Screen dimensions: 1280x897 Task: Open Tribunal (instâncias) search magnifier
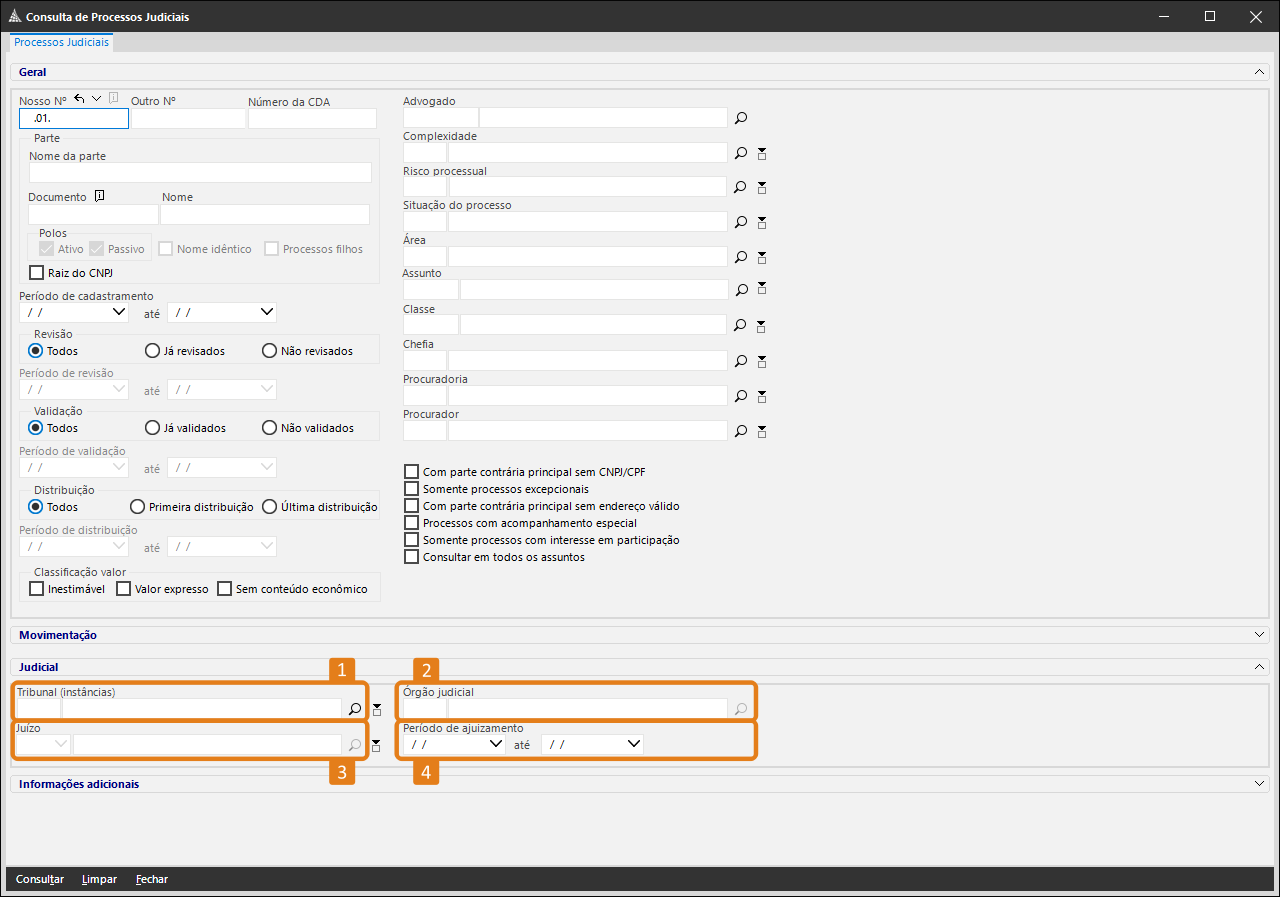[x=354, y=709]
